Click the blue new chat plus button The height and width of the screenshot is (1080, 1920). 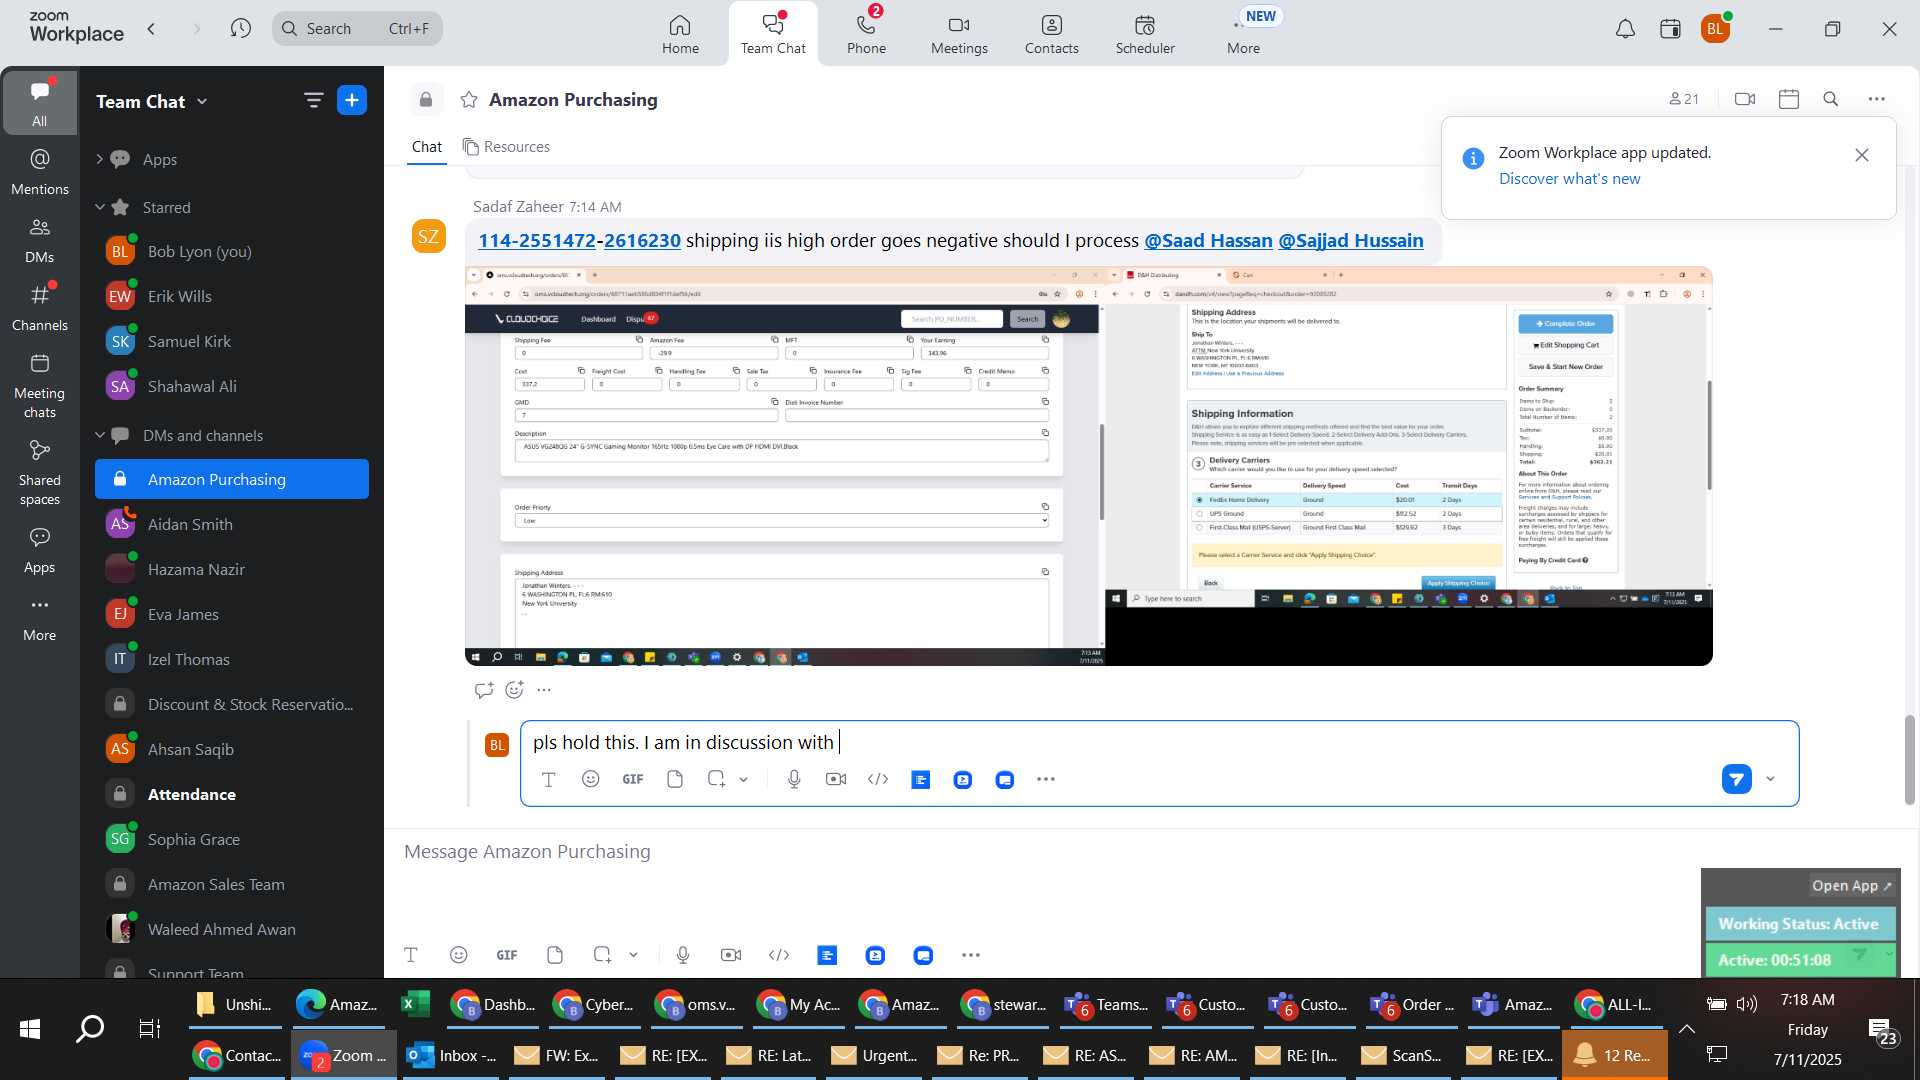[352, 100]
